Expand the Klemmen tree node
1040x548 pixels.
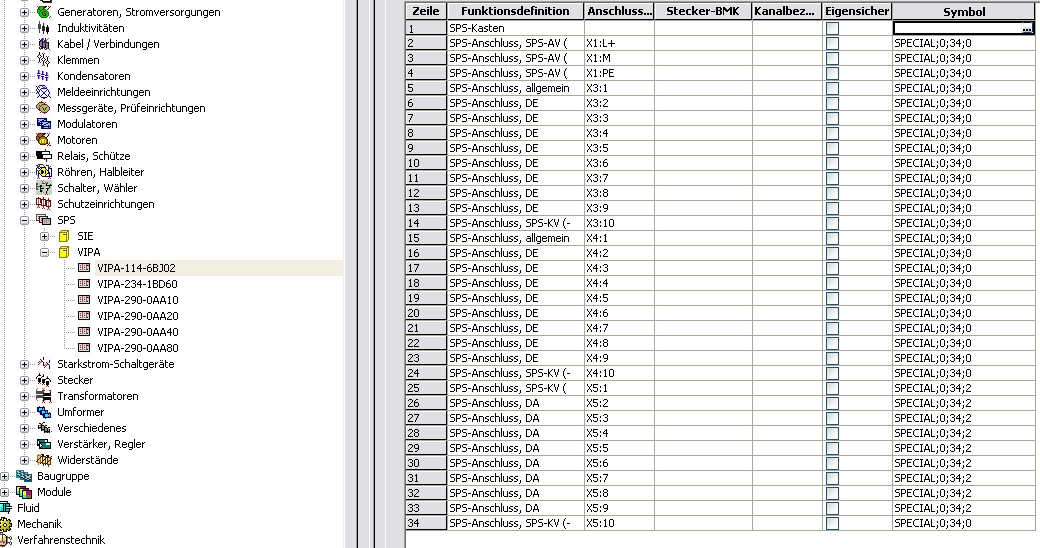tap(25, 60)
